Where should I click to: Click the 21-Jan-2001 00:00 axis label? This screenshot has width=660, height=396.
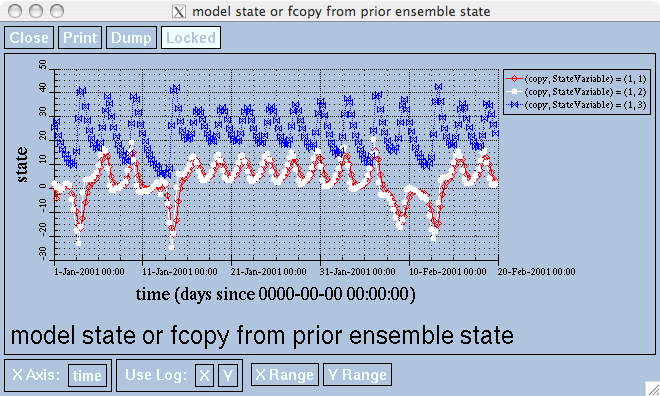[269, 272]
